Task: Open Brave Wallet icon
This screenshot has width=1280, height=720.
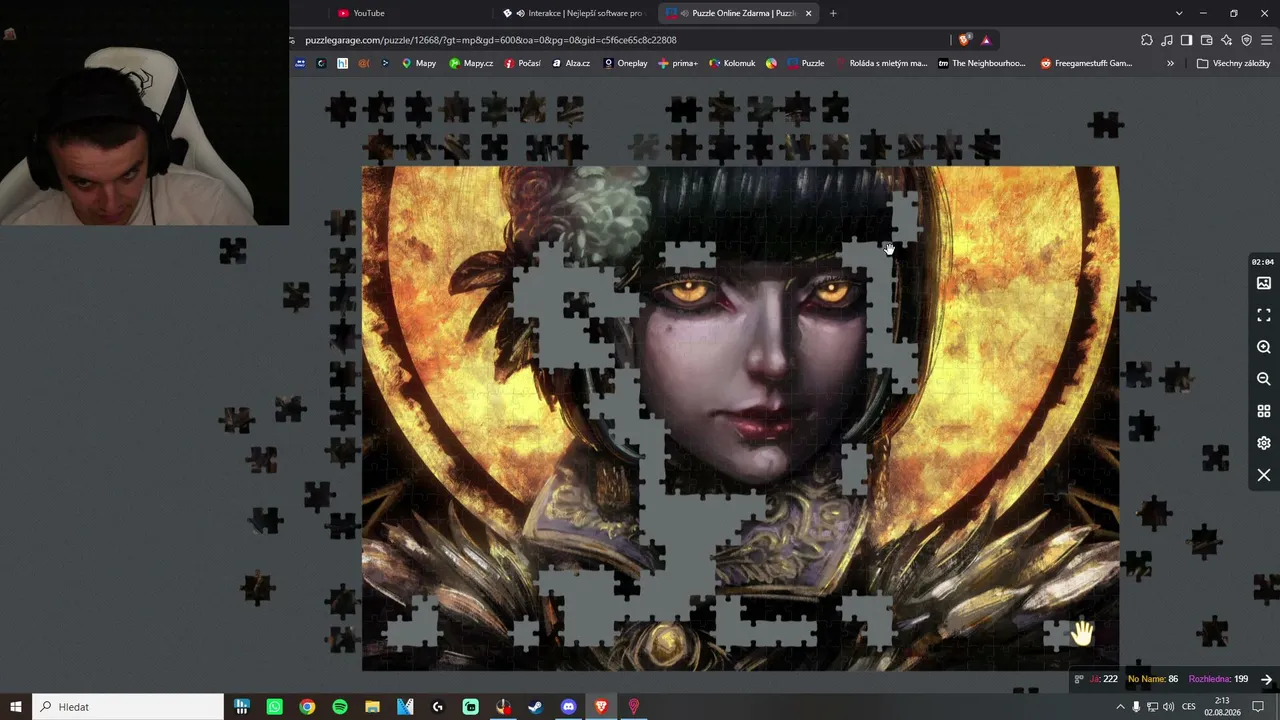Action: 1206,40
